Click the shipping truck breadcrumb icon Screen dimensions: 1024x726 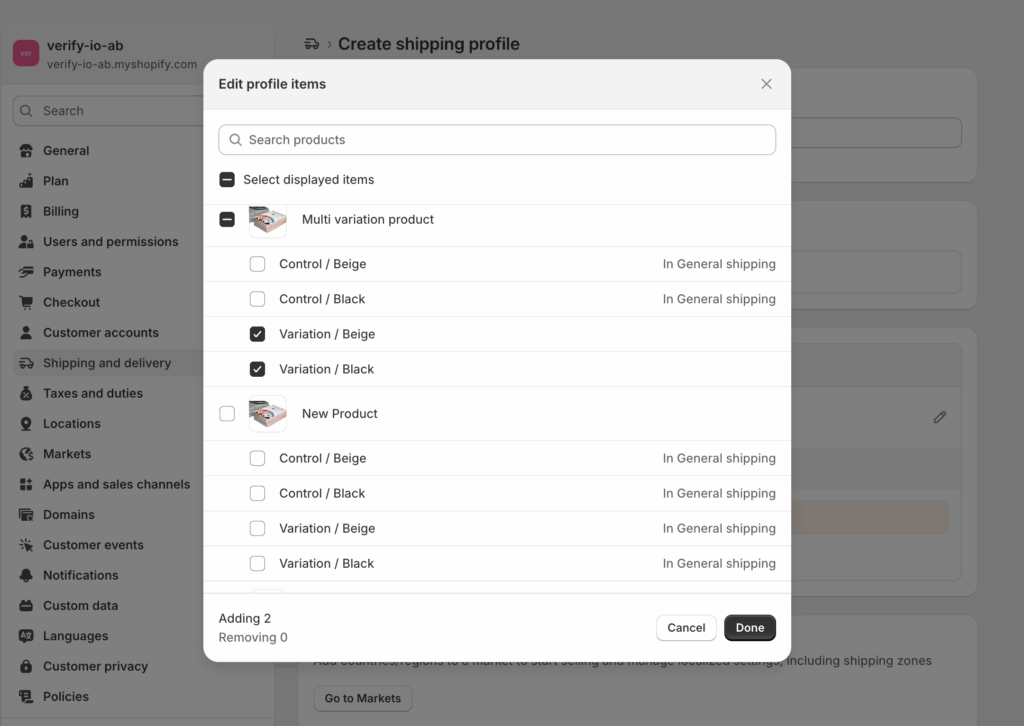[x=312, y=44]
